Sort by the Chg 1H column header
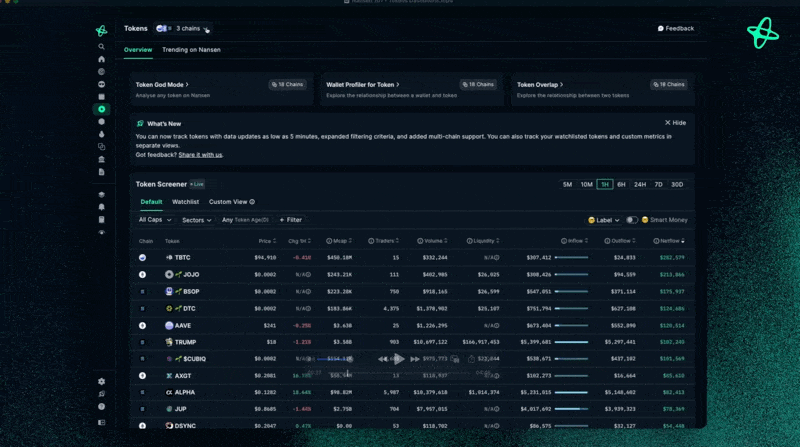This screenshot has width=800, height=447. point(299,241)
